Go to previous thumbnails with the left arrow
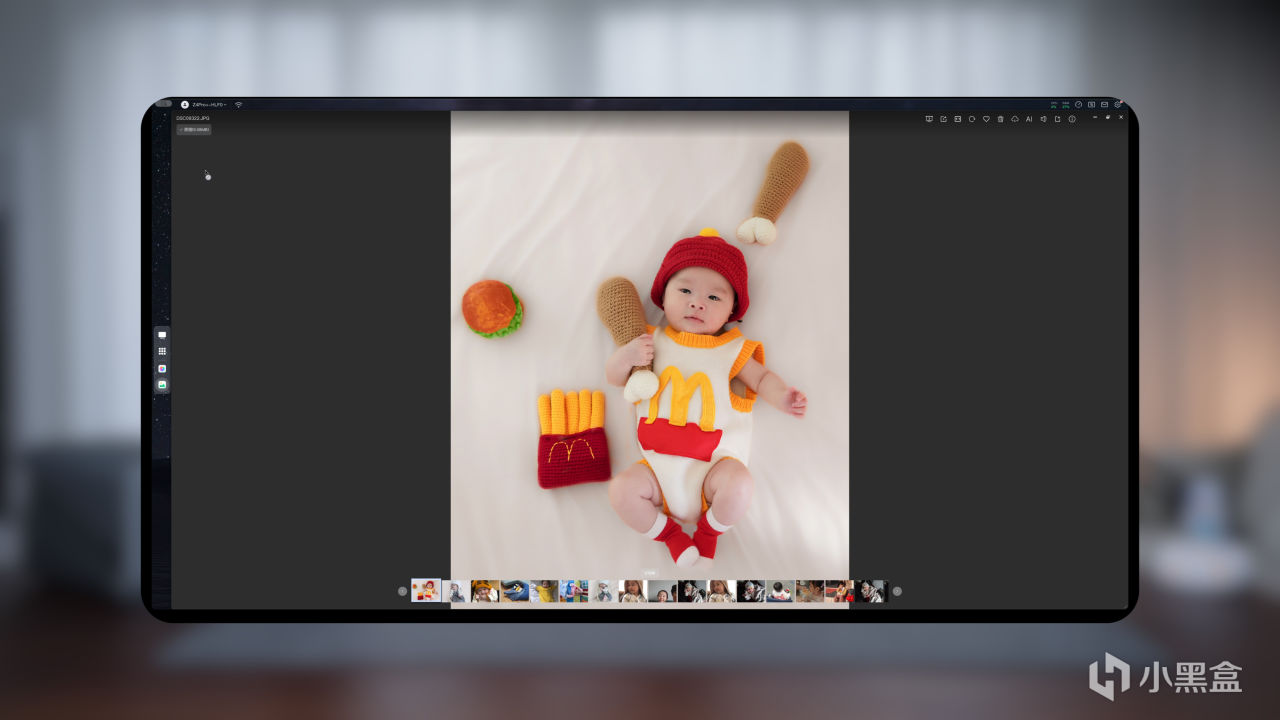The width and height of the screenshot is (1280, 720). [402, 591]
